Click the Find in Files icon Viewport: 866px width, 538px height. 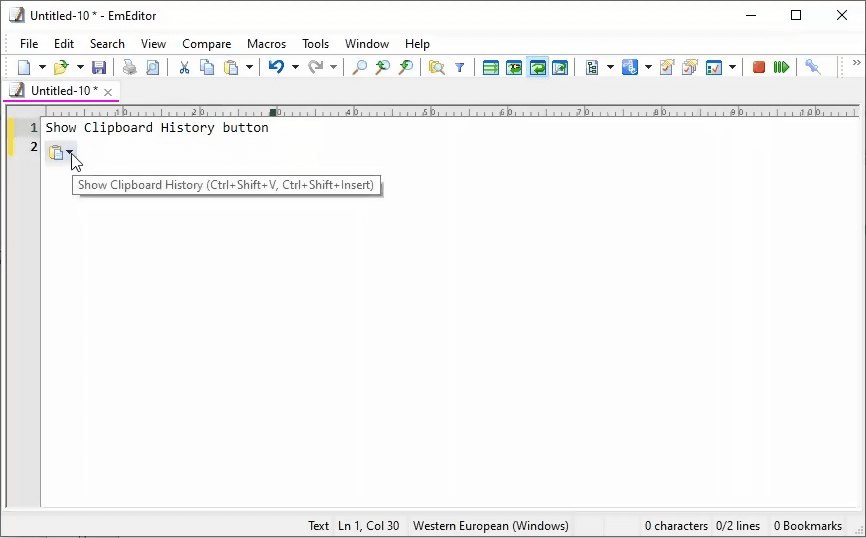[436, 67]
